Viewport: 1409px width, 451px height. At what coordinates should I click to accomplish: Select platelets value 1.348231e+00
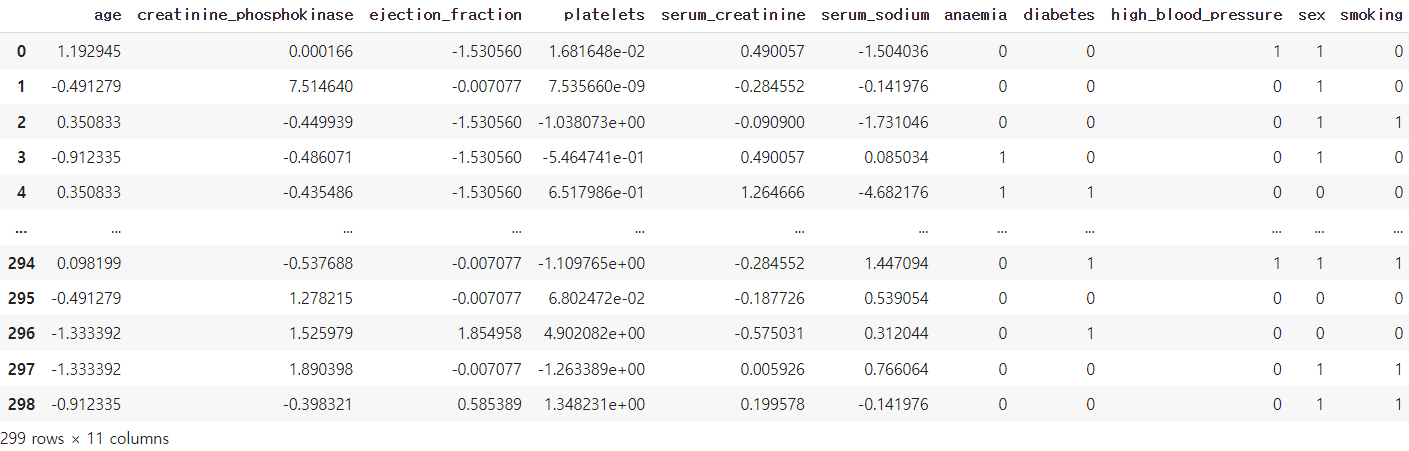click(x=597, y=404)
